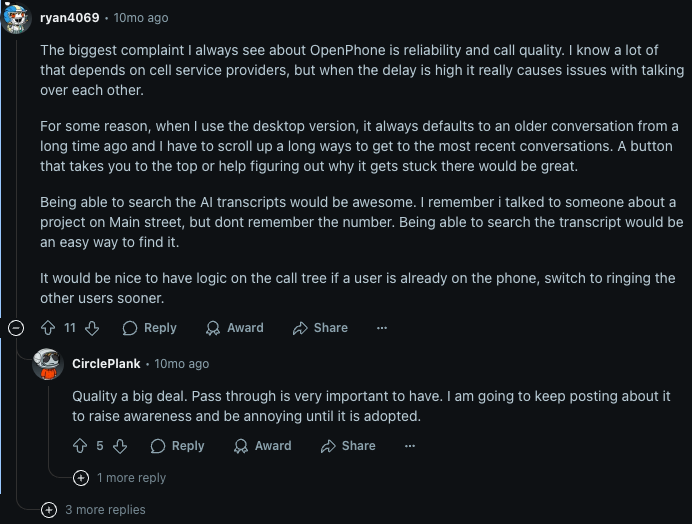Viewport: 692px width, 524px height.
Task: Downvote CirclePlank's reply
Action: [x=120, y=446]
